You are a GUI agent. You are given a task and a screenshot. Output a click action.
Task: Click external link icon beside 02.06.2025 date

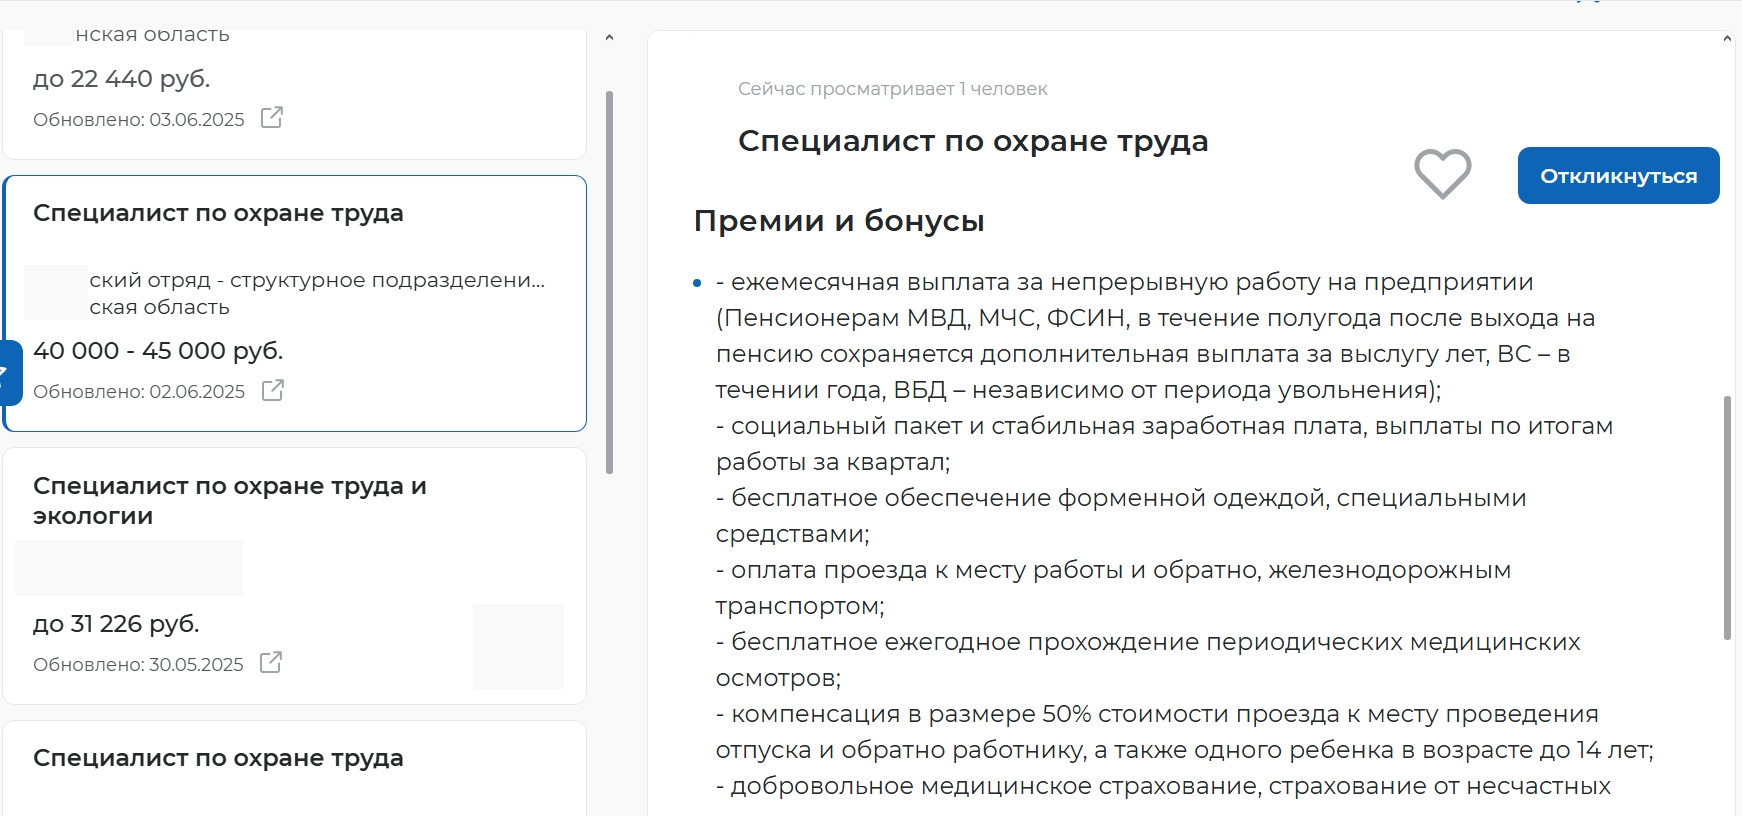(x=272, y=390)
